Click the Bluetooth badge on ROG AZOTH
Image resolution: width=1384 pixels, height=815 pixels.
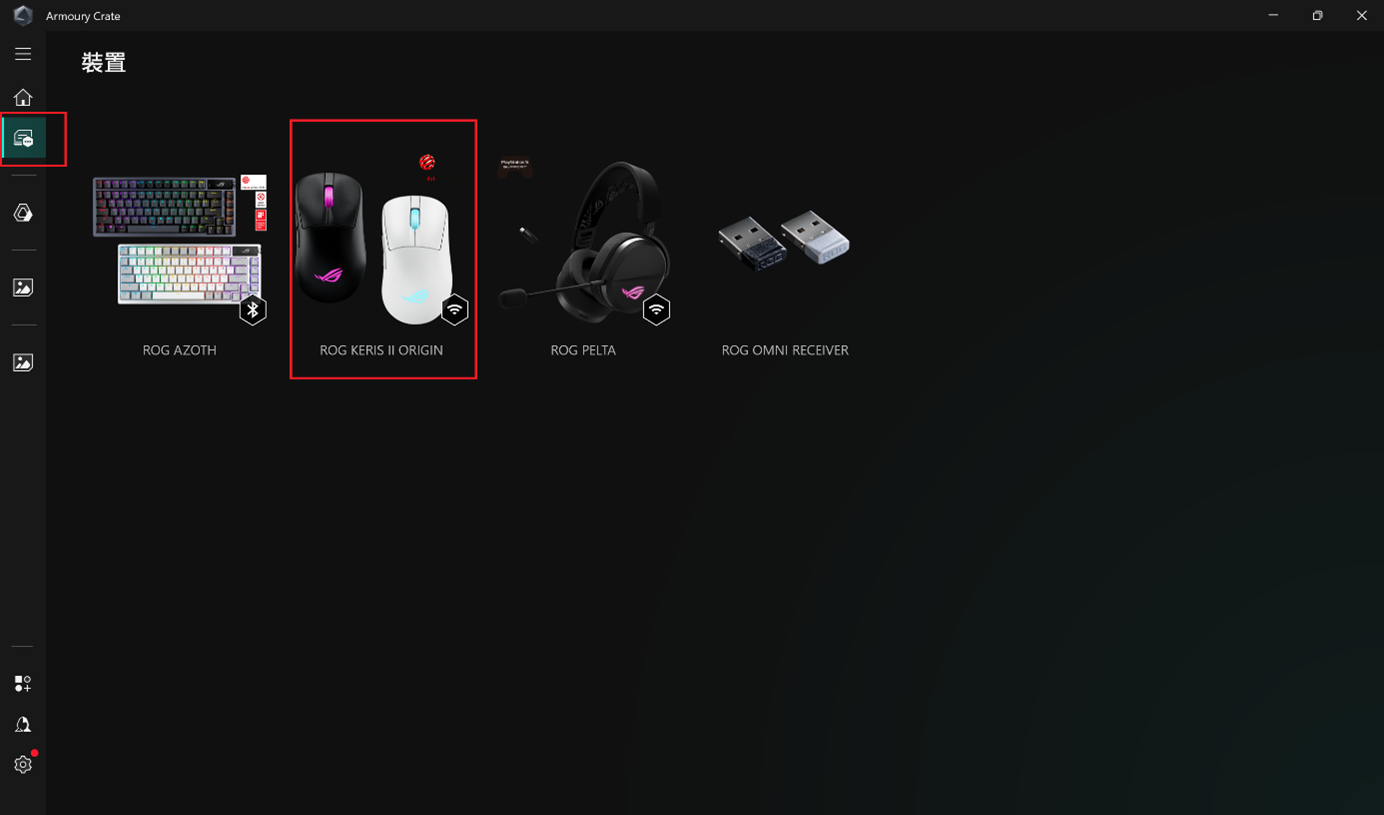point(253,310)
